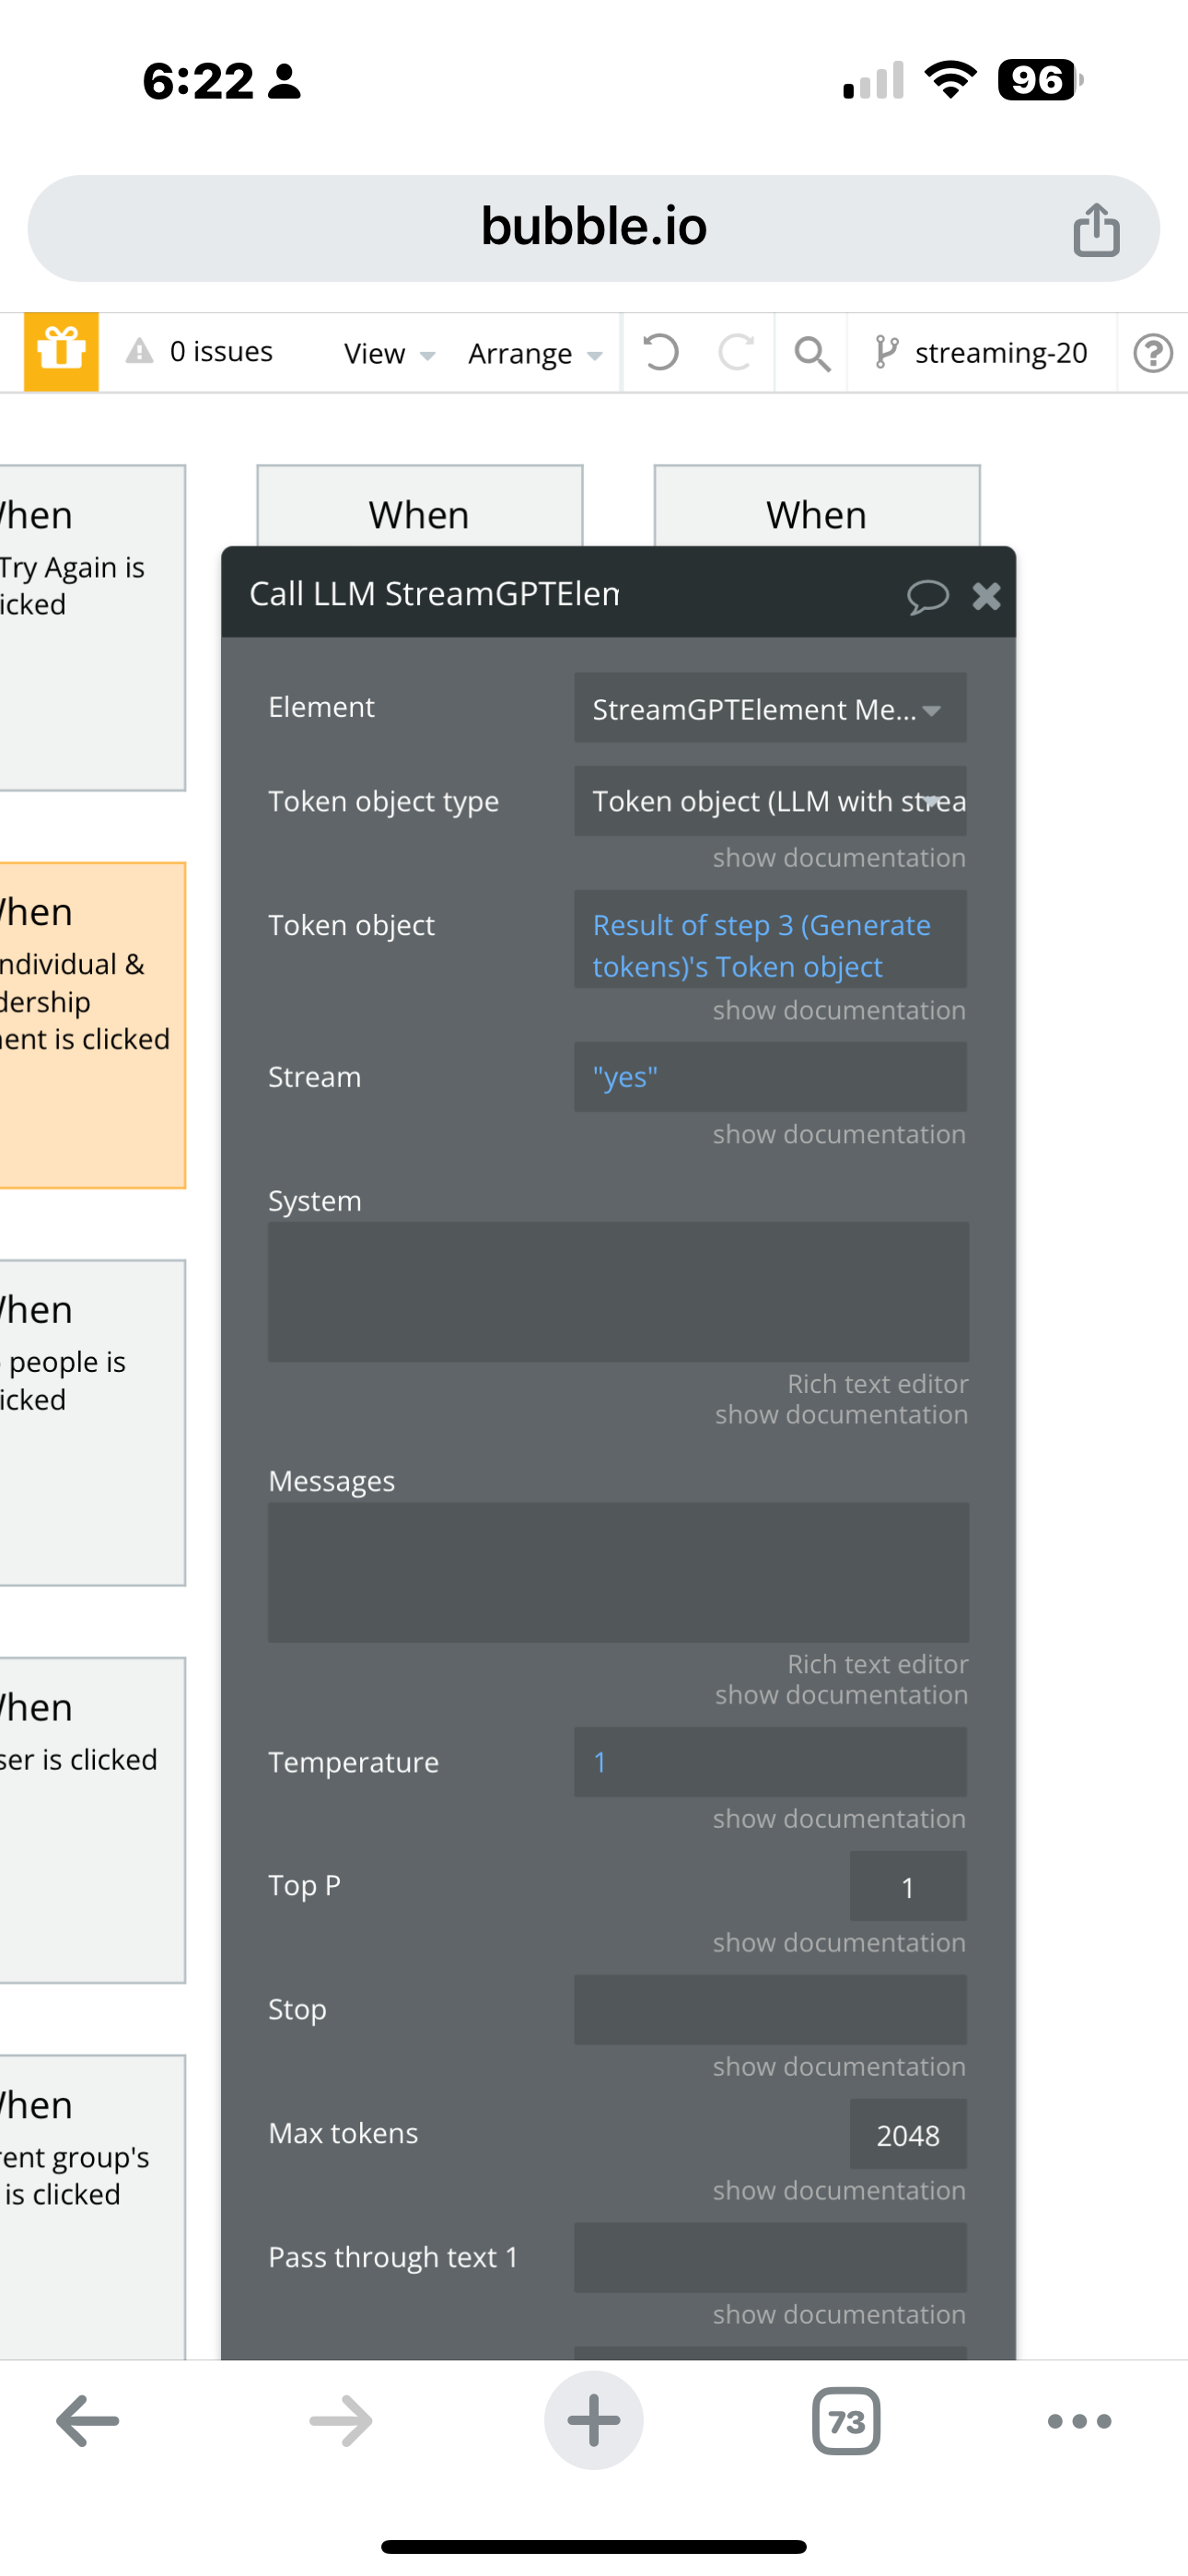The width and height of the screenshot is (1188, 2576).
Task: Open search with the magnifier icon
Action: coord(811,353)
